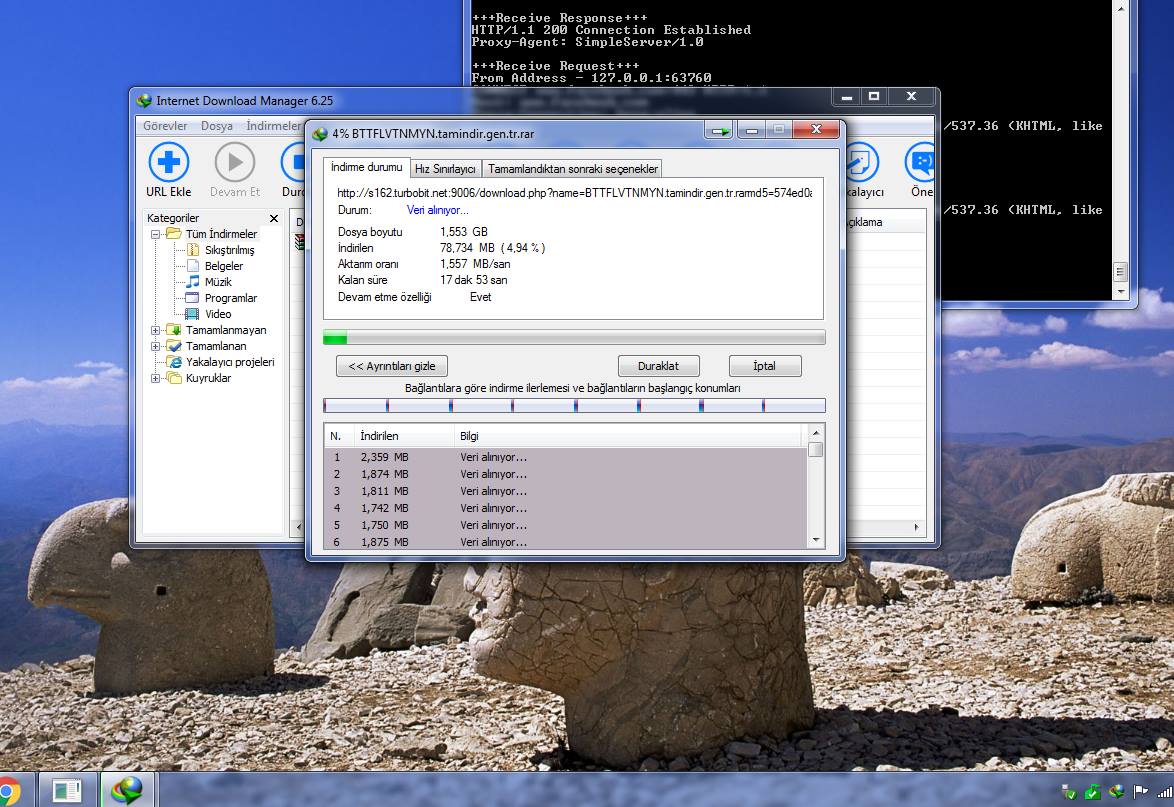Image resolution: width=1174 pixels, height=807 pixels.
Task: Expand the Kuyruklar tree node
Action: pos(156,379)
